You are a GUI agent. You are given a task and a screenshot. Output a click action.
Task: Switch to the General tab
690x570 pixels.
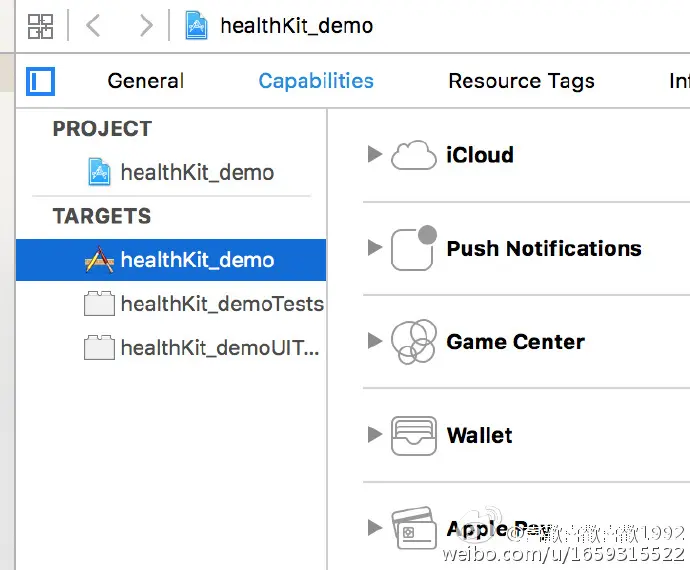[x=146, y=81]
